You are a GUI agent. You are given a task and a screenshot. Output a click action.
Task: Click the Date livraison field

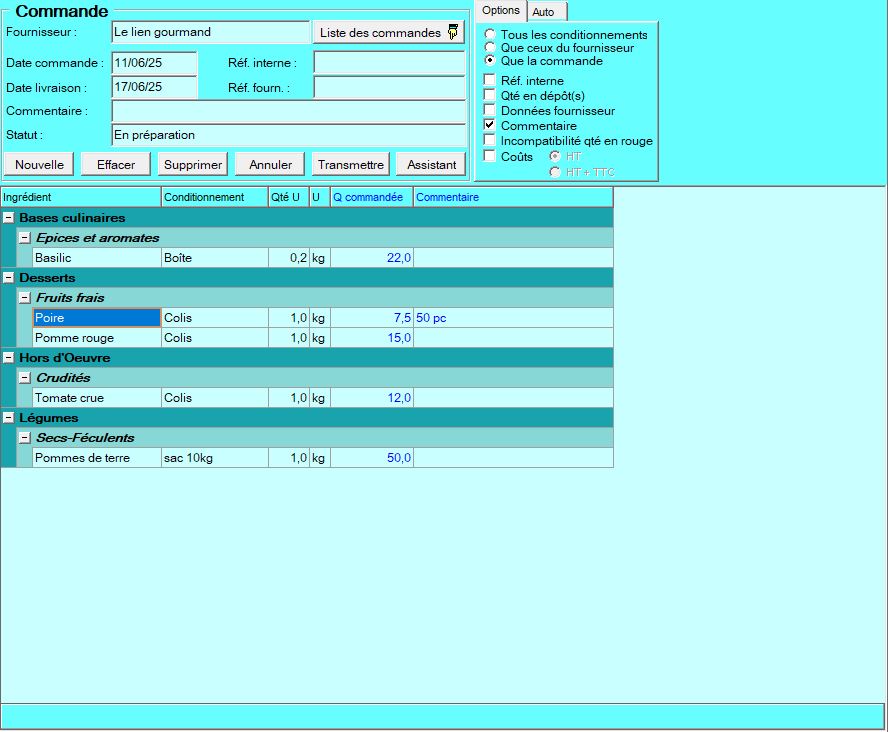pos(154,87)
